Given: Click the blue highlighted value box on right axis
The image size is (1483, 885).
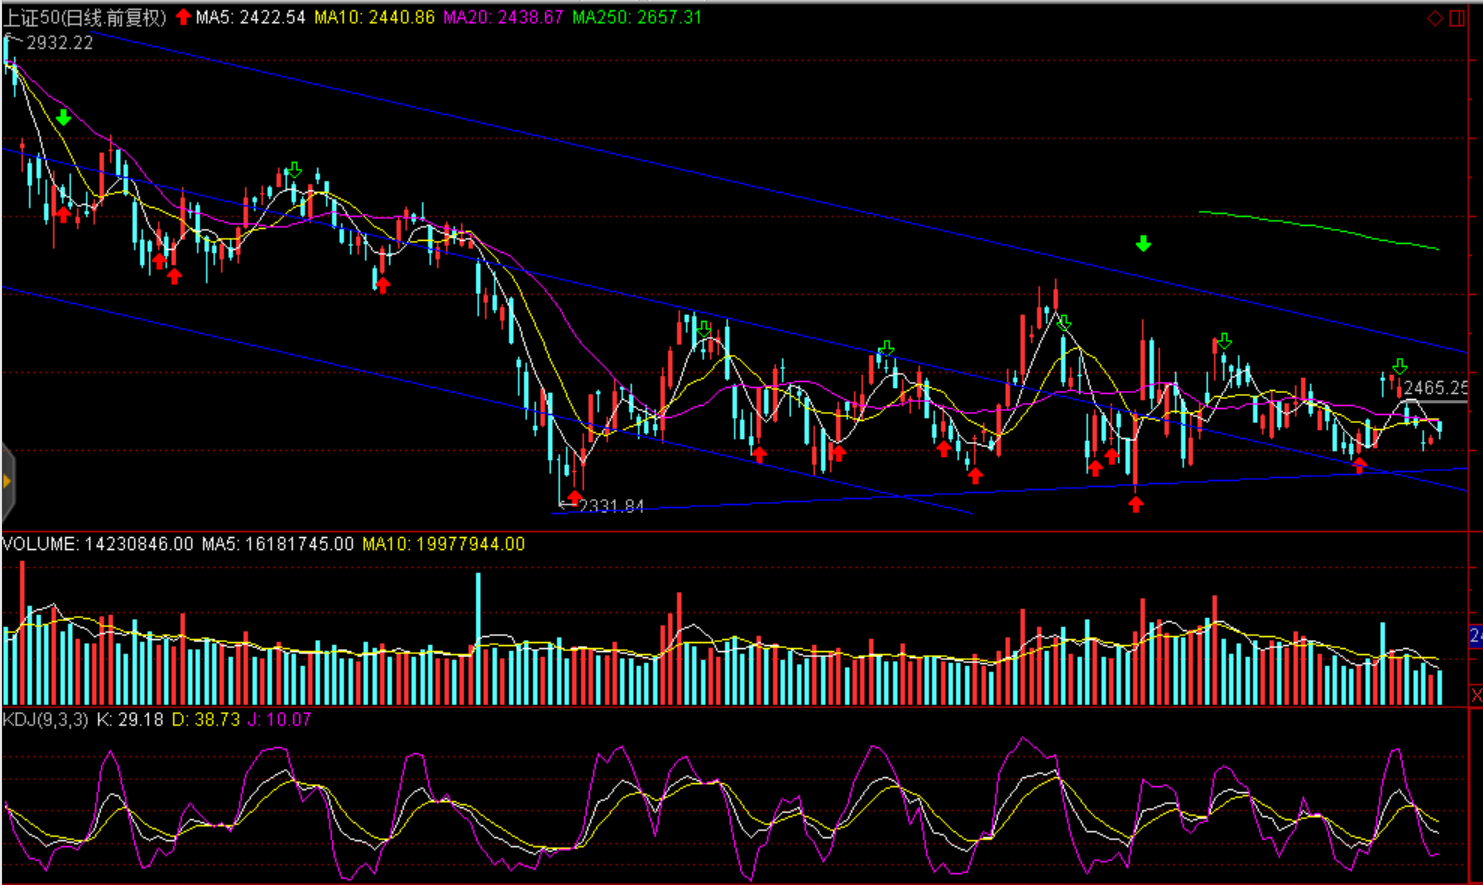Looking at the screenshot, I should point(1475,636).
